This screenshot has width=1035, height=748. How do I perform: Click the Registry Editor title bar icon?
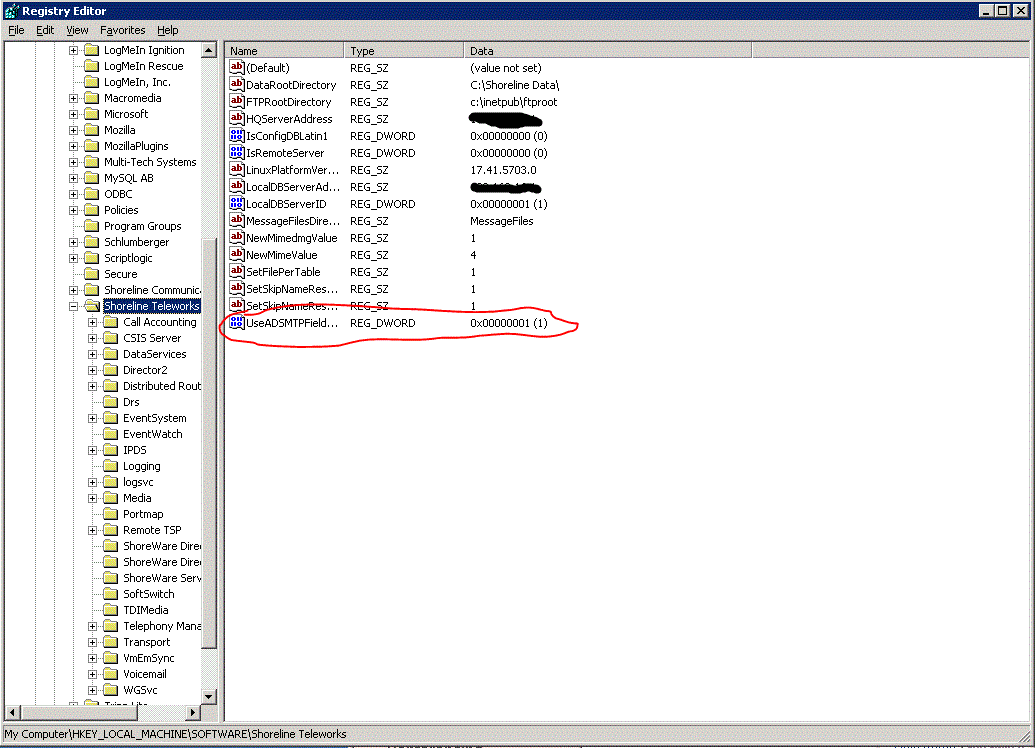tap(11, 11)
